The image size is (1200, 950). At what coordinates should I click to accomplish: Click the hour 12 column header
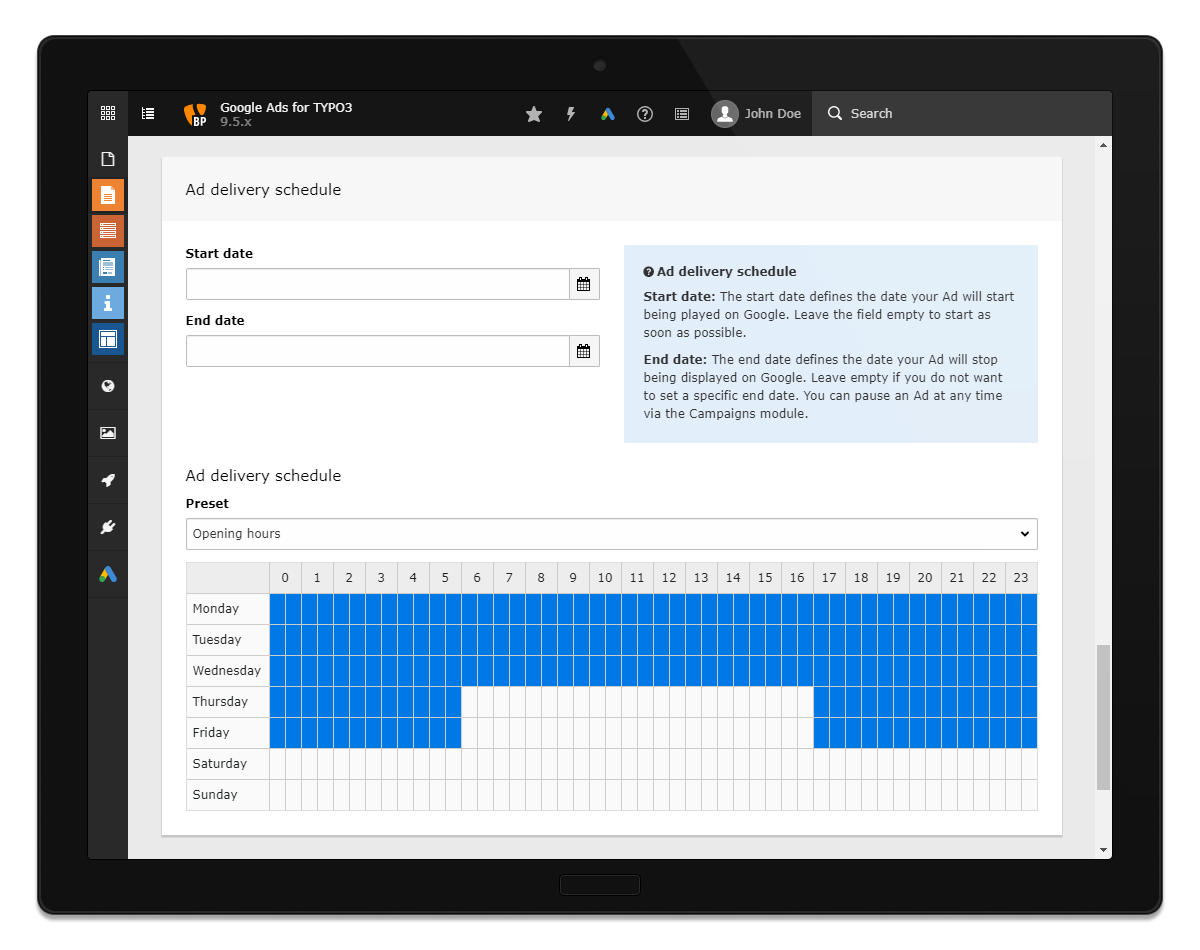pyautogui.click(x=670, y=578)
